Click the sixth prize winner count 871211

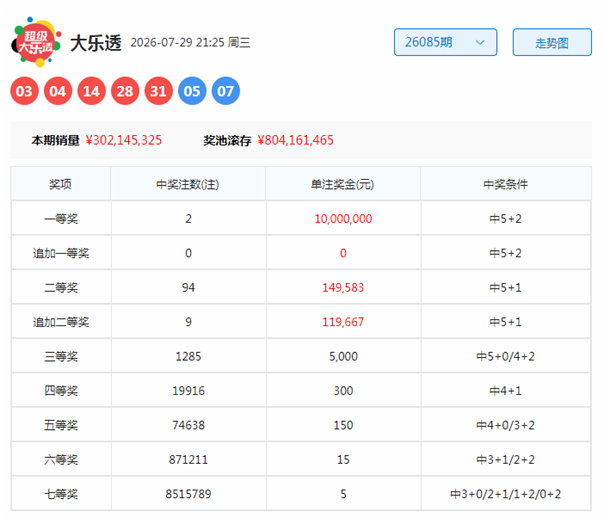188,460
